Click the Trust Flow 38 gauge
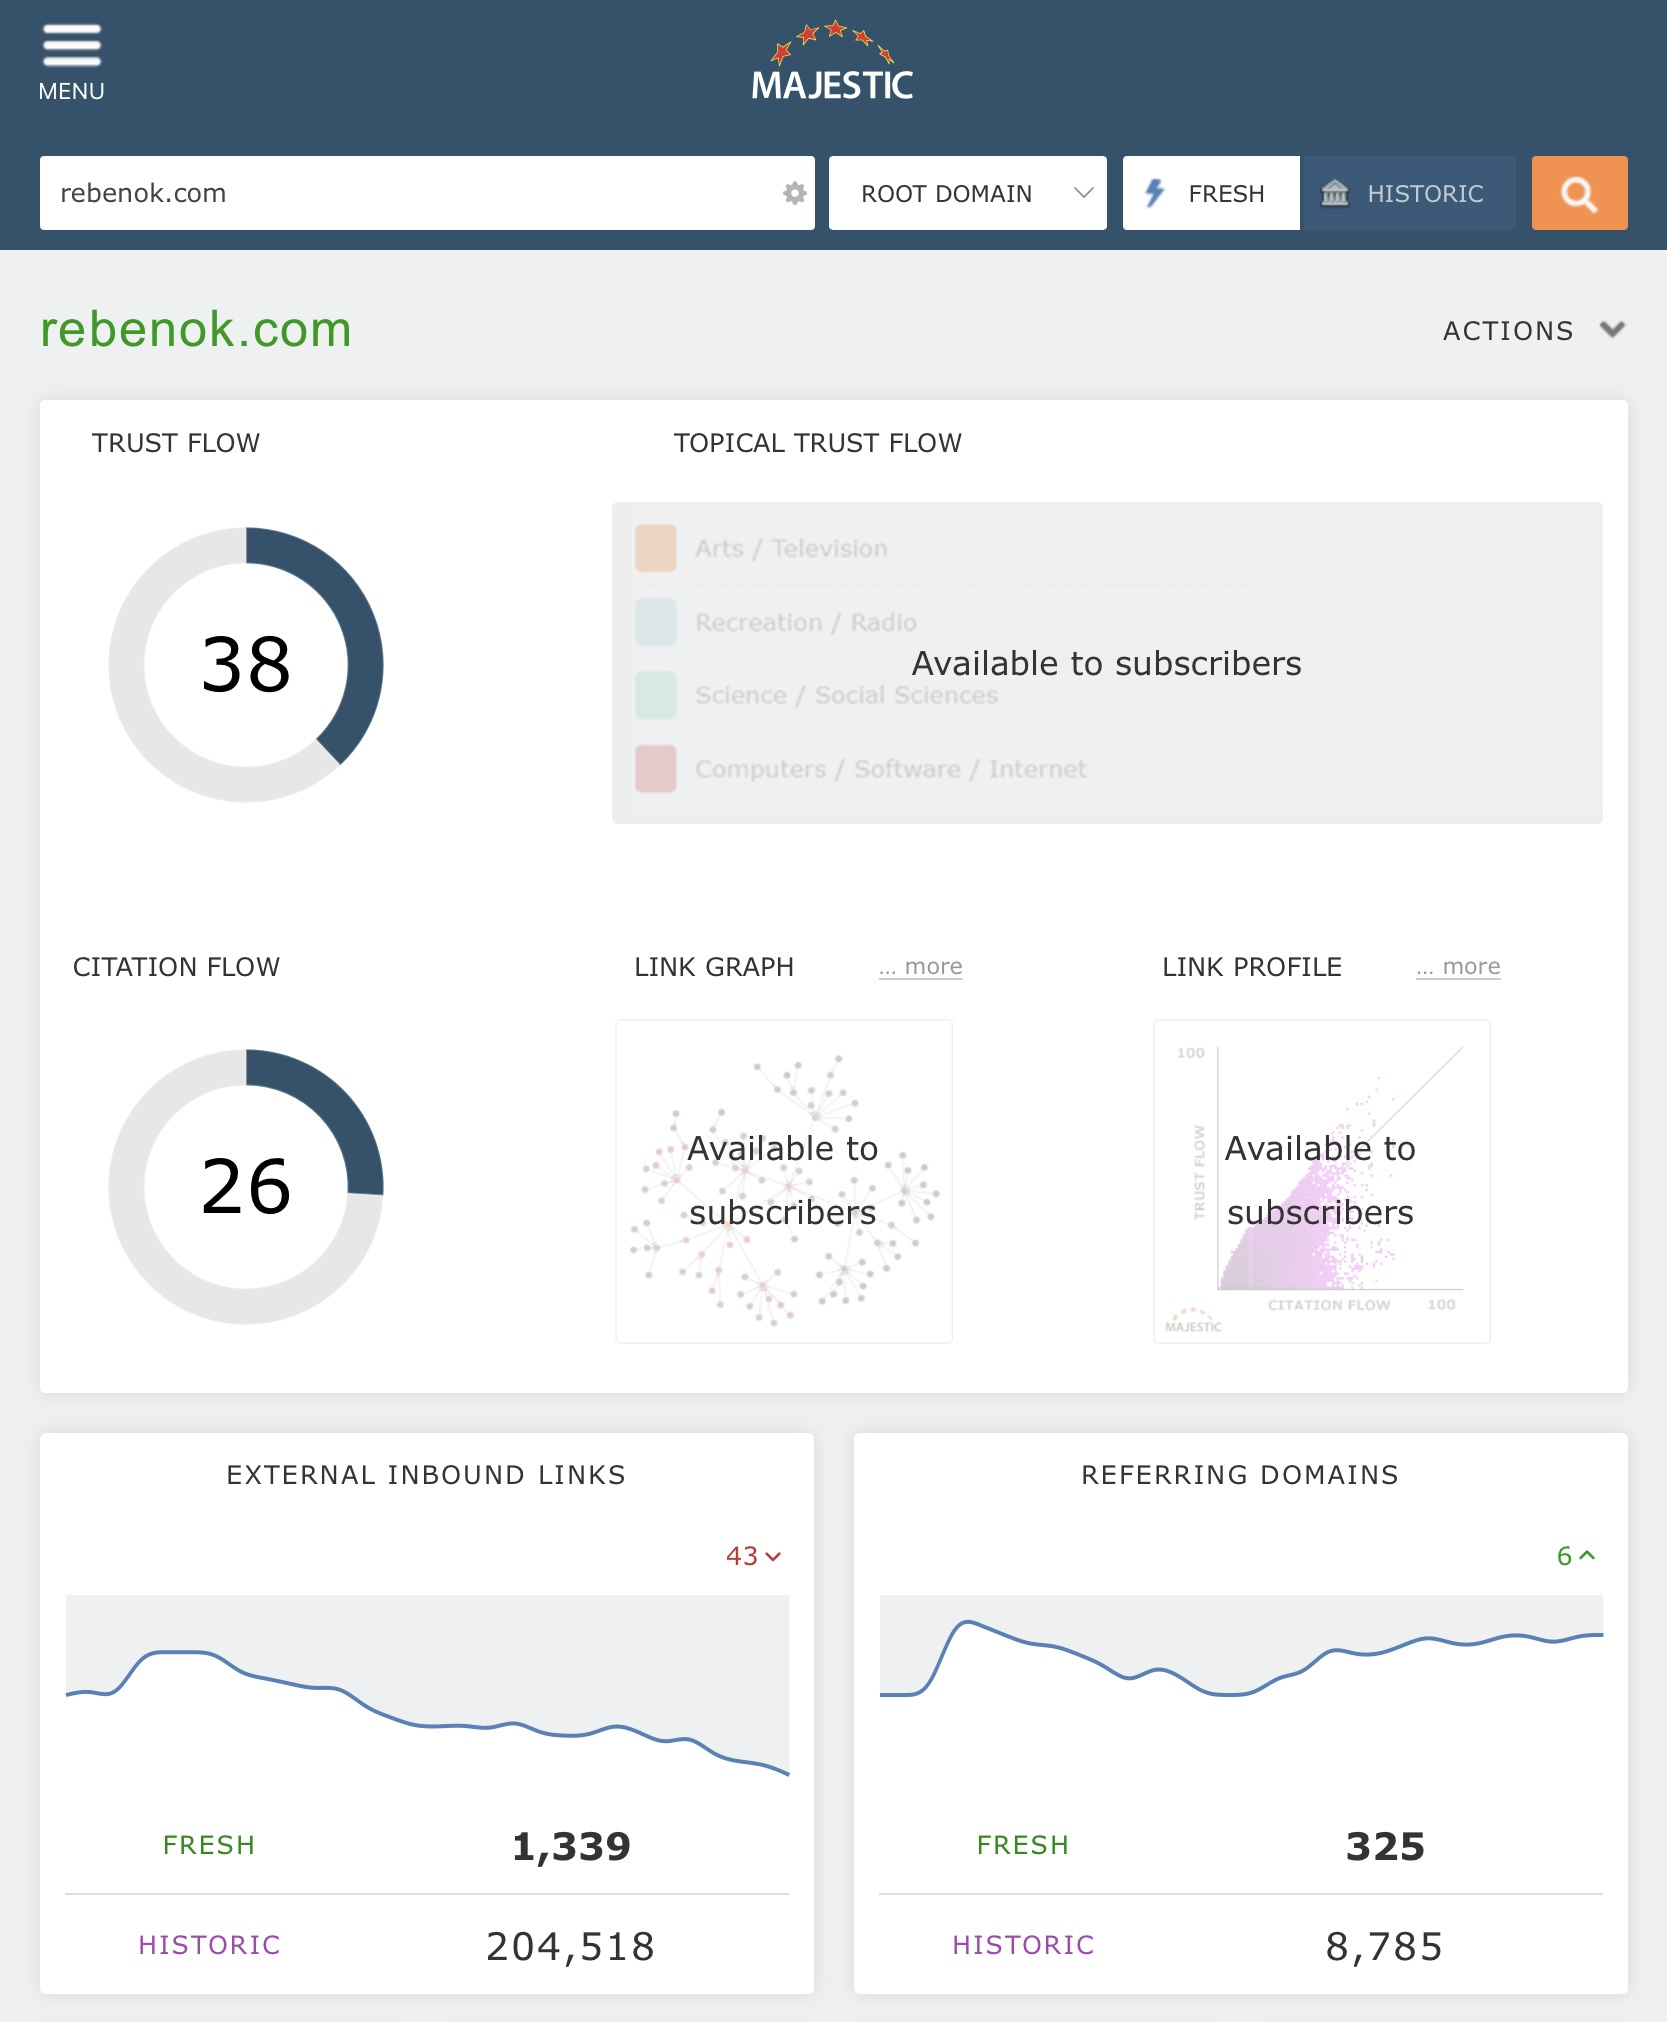Image resolution: width=1667 pixels, height=2022 pixels. pos(246,664)
